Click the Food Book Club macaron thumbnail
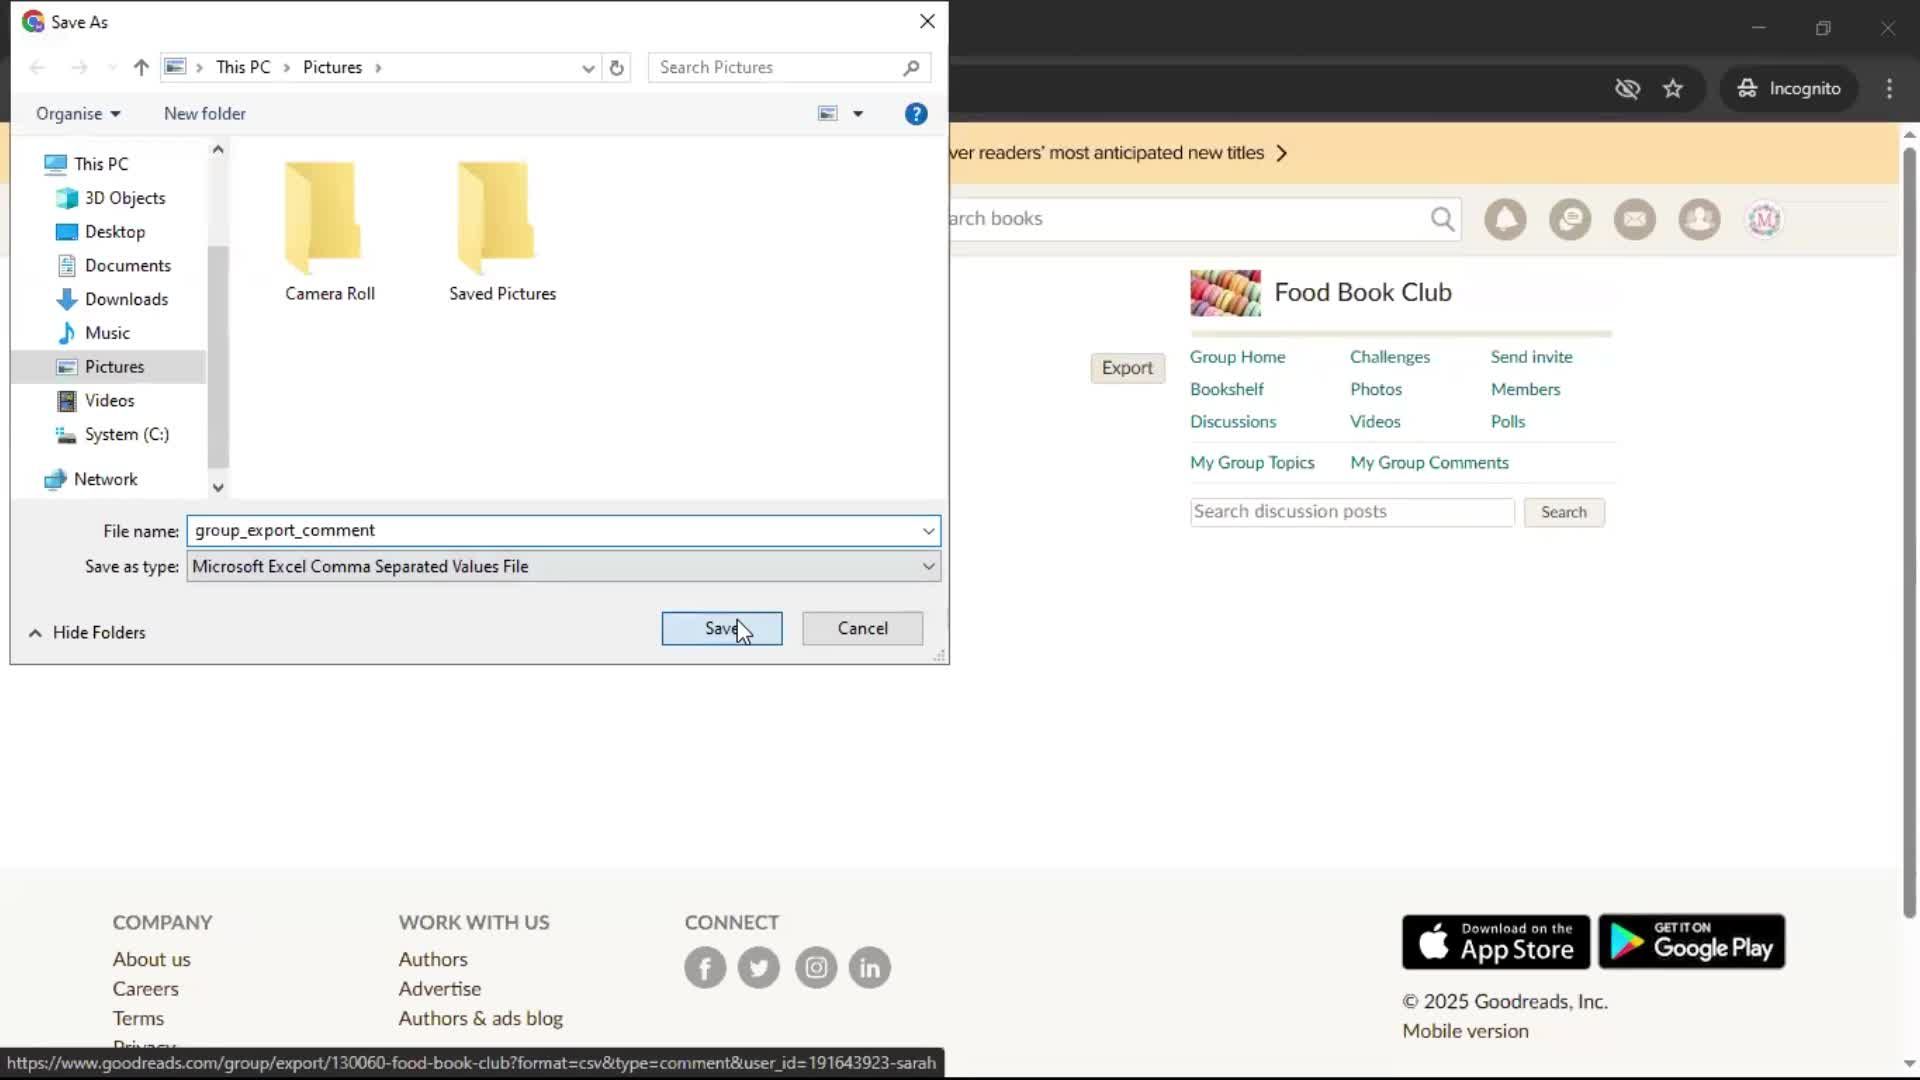The height and width of the screenshot is (1080, 1920). [x=1225, y=293]
